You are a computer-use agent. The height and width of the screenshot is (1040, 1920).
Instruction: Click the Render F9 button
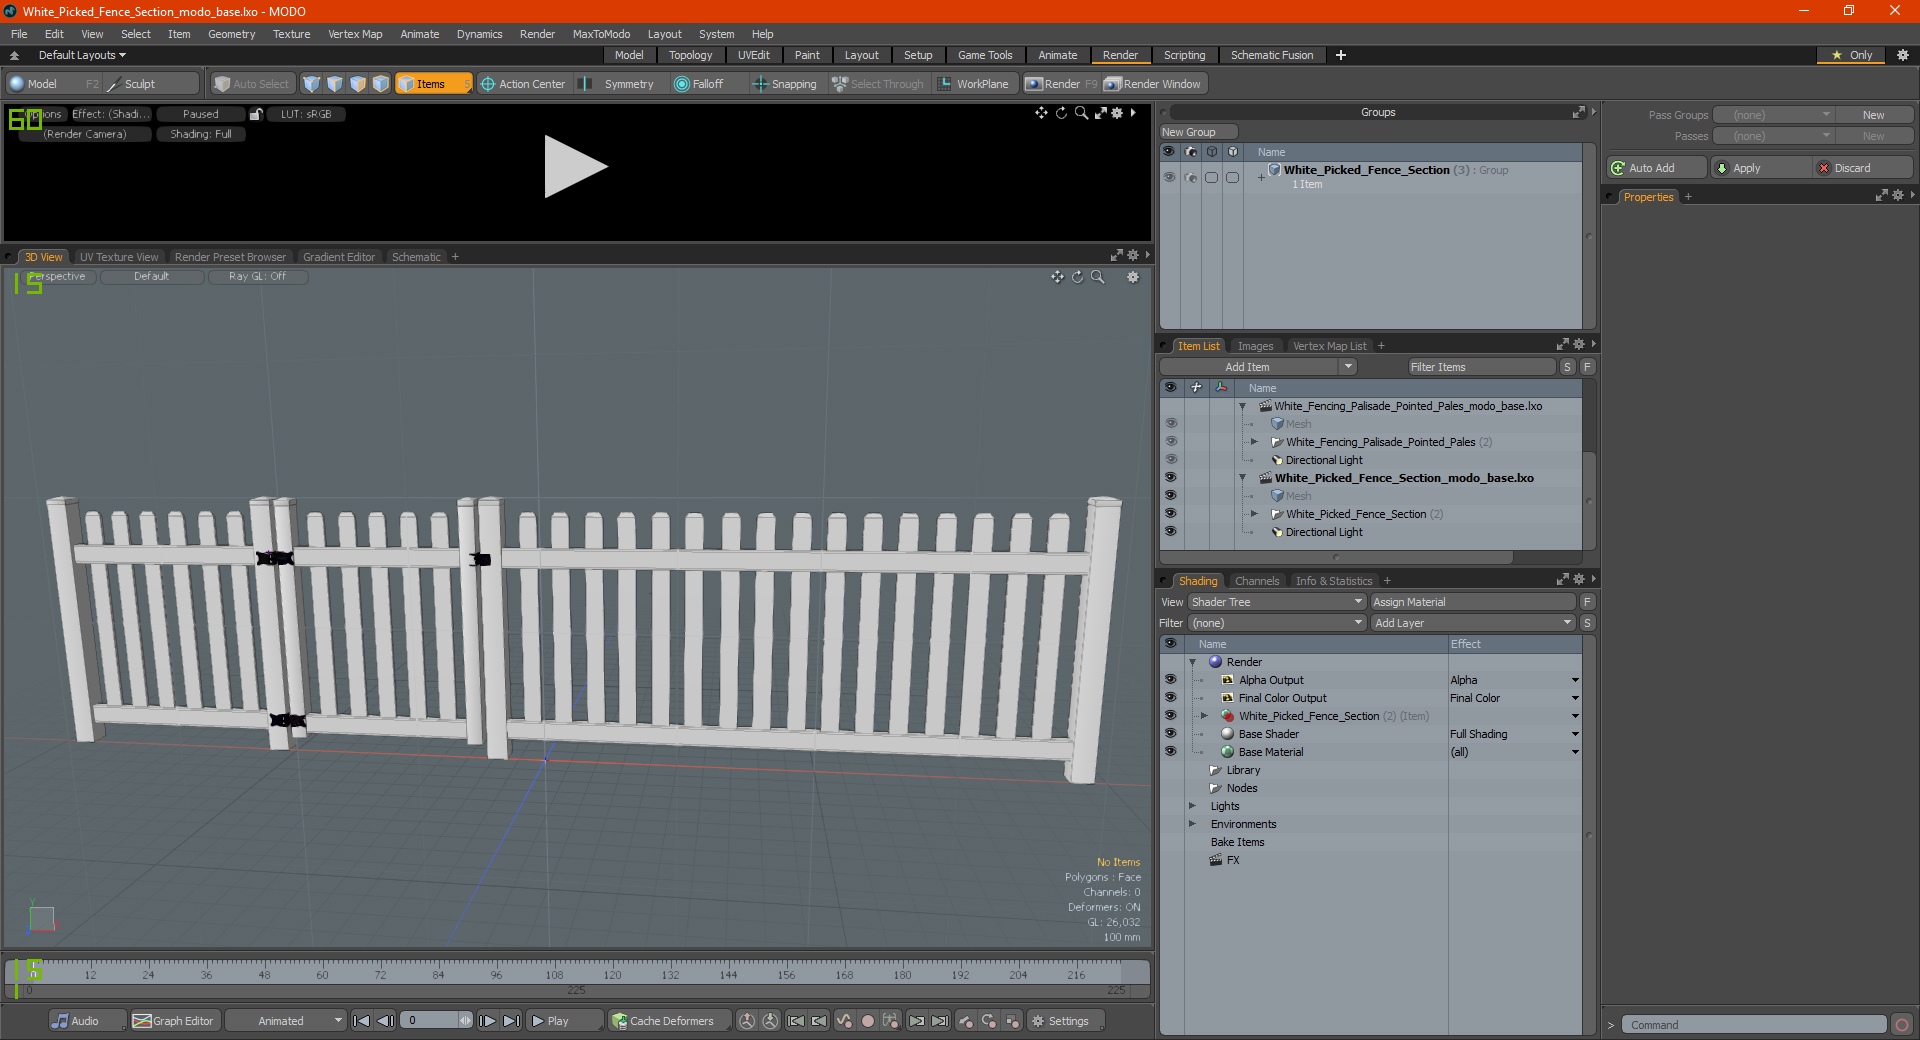(1061, 84)
